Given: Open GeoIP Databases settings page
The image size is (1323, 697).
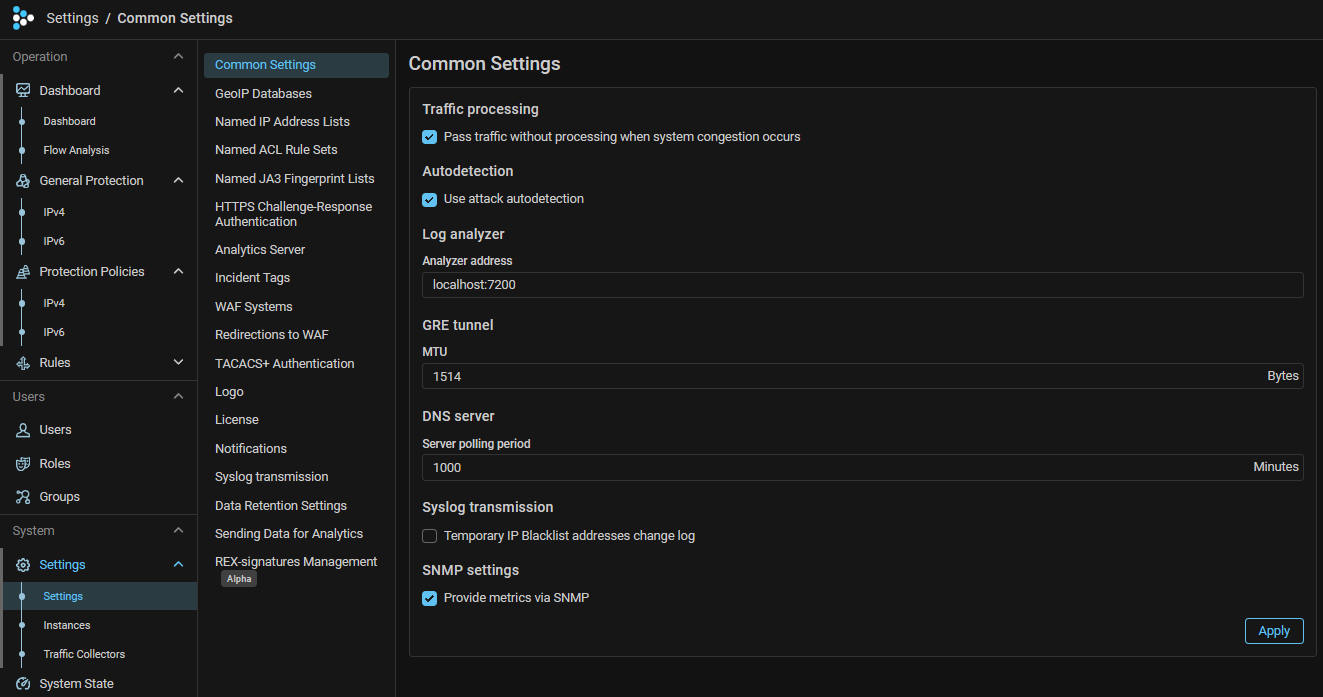Looking at the screenshot, I should pos(263,93).
